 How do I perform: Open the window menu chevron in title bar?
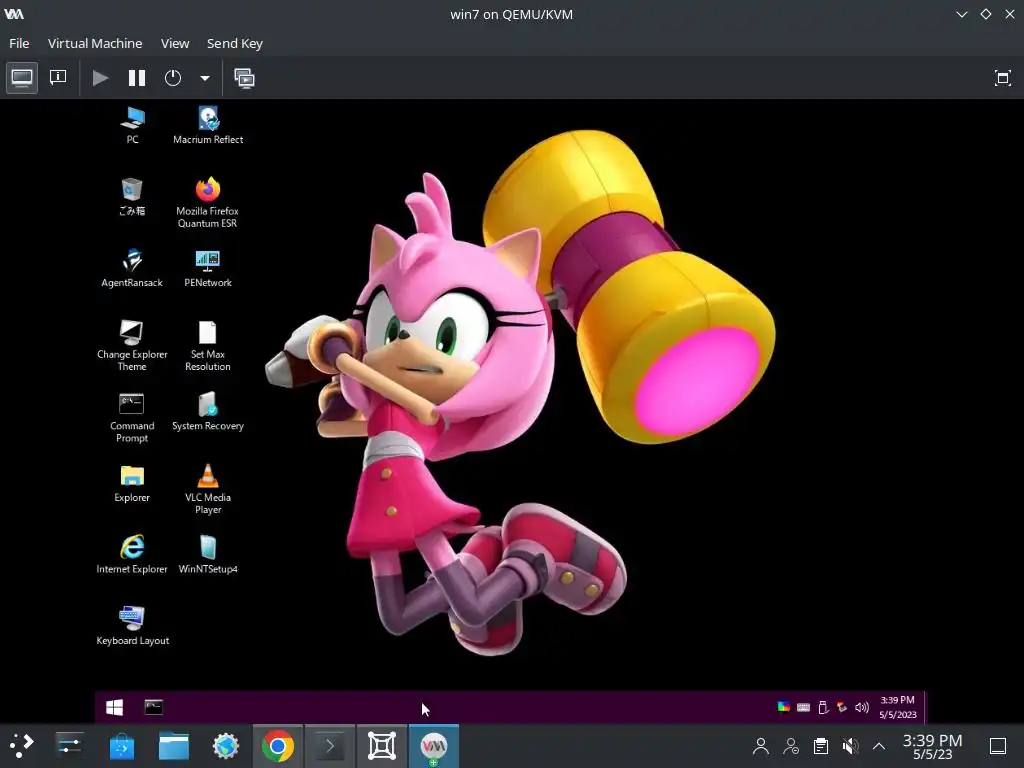(961, 14)
